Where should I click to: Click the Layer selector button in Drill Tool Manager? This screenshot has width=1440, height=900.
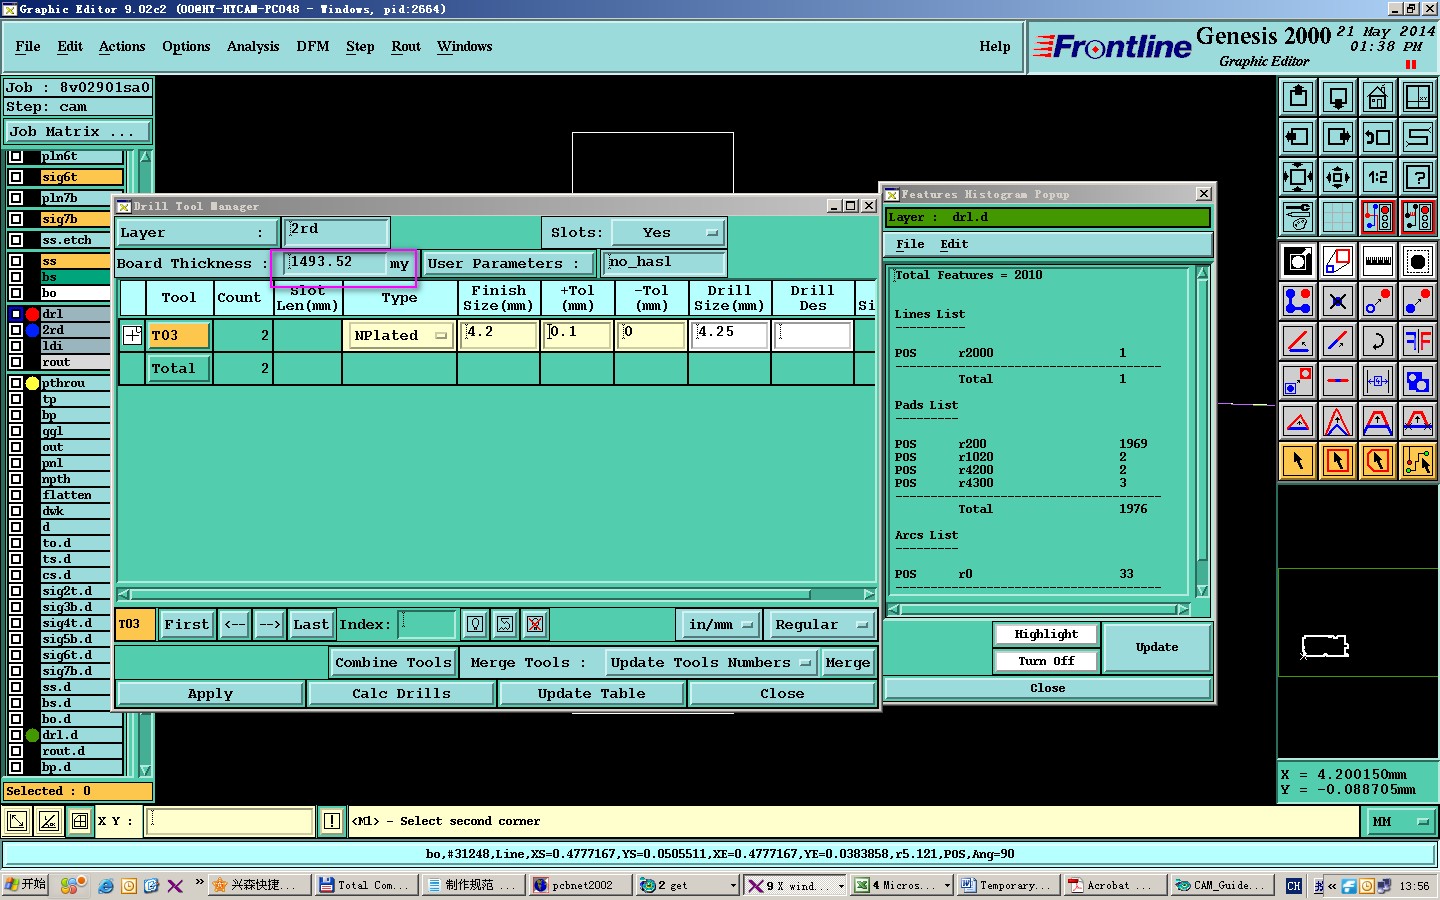pyautogui.click(x=197, y=232)
